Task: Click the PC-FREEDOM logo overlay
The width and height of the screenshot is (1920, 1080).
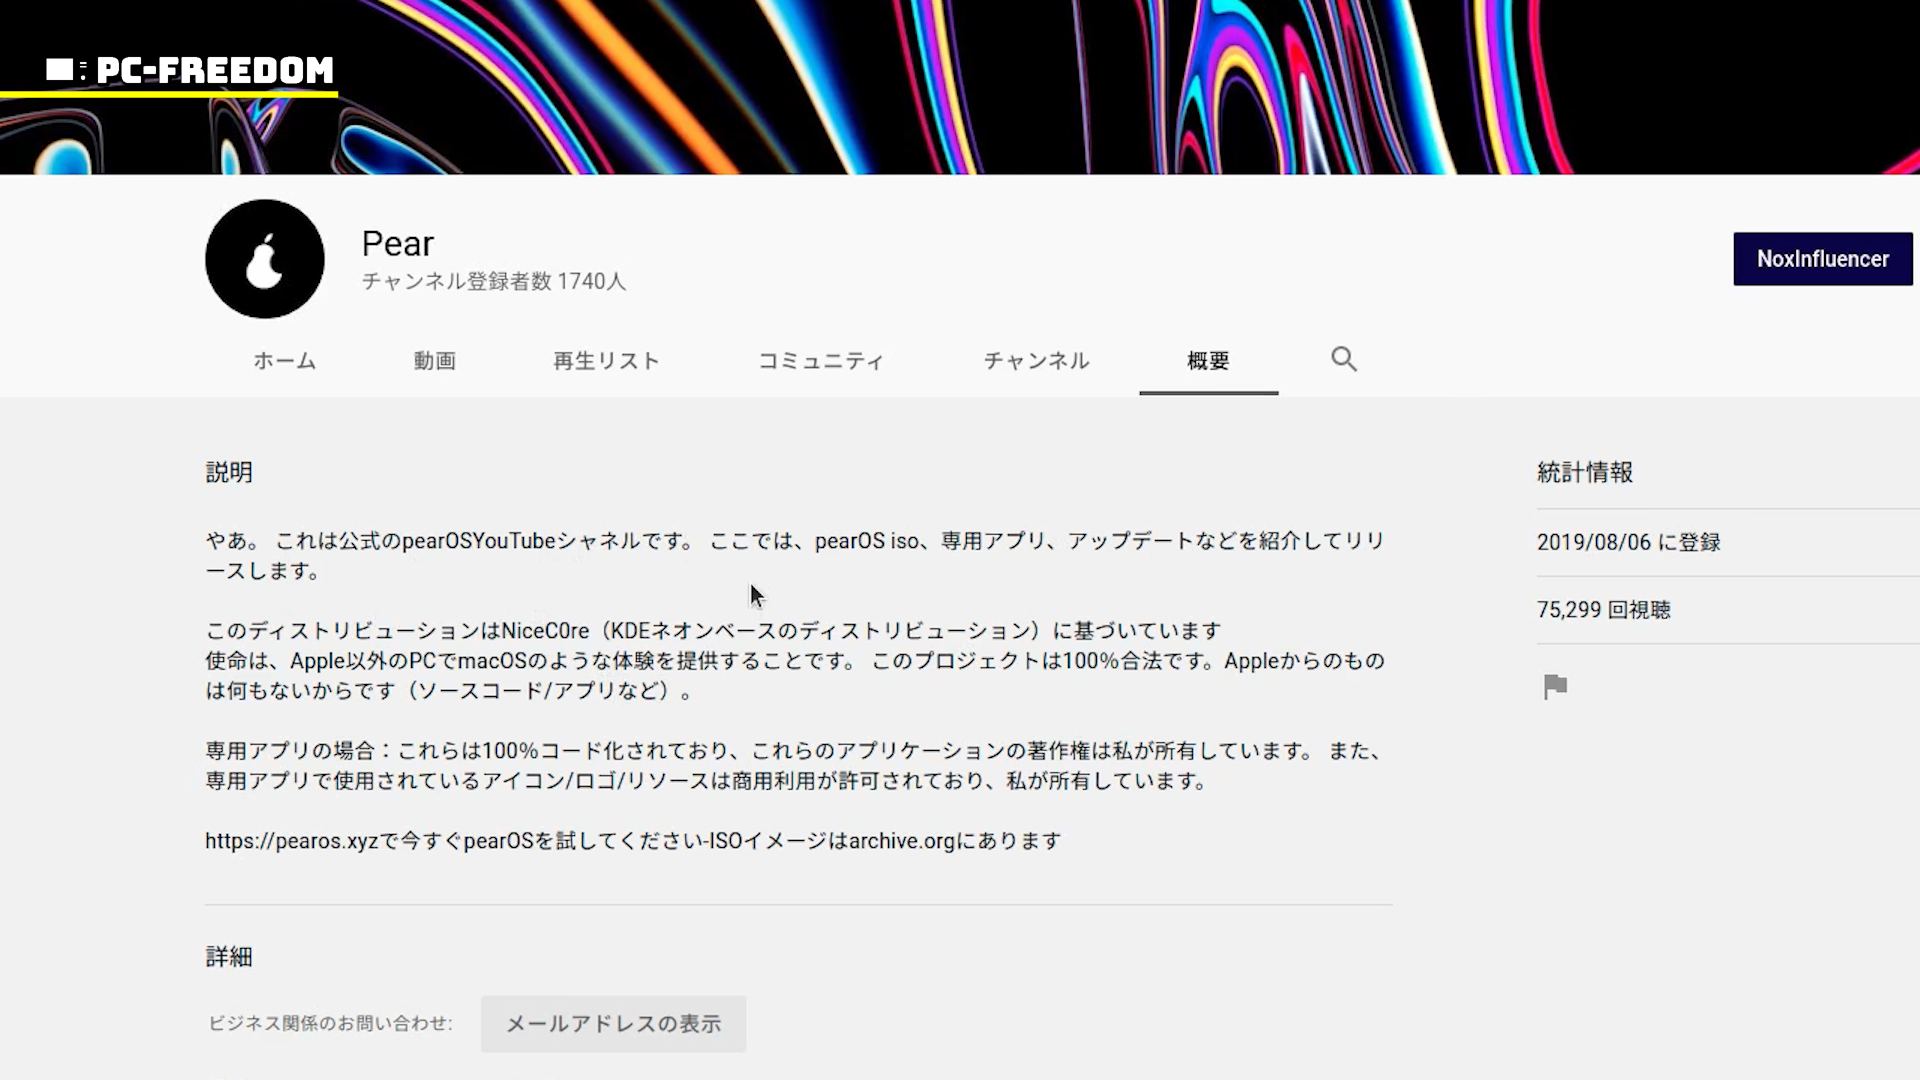Action: [190, 70]
